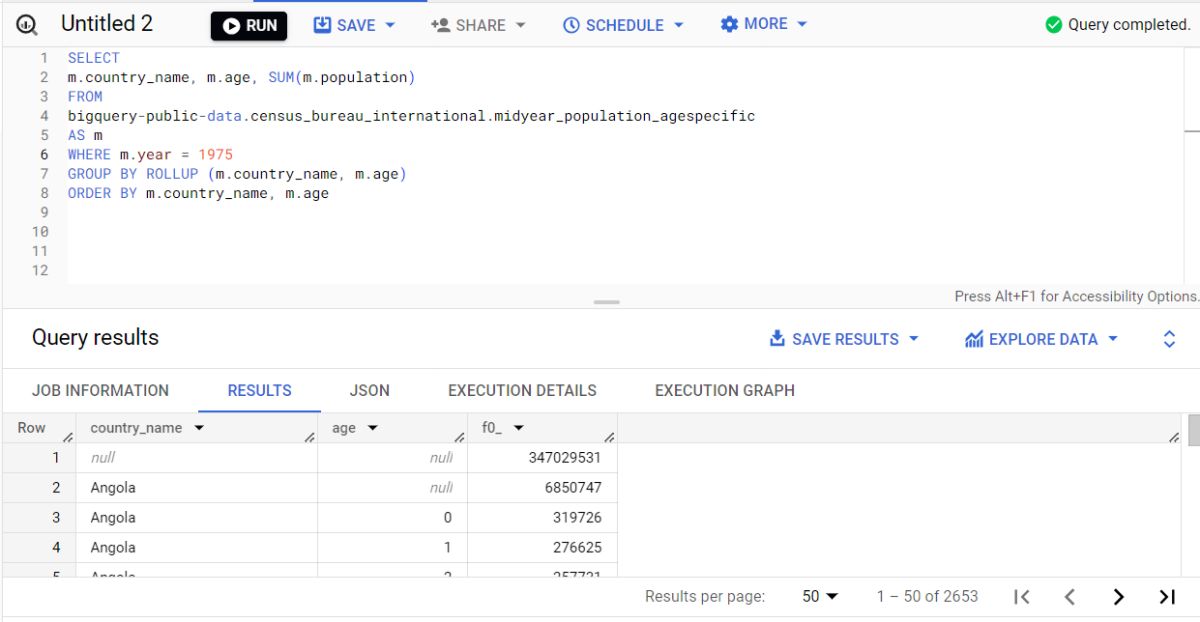Open the EXECUTION GRAPH tab
This screenshot has width=1200, height=622.
(x=724, y=390)
